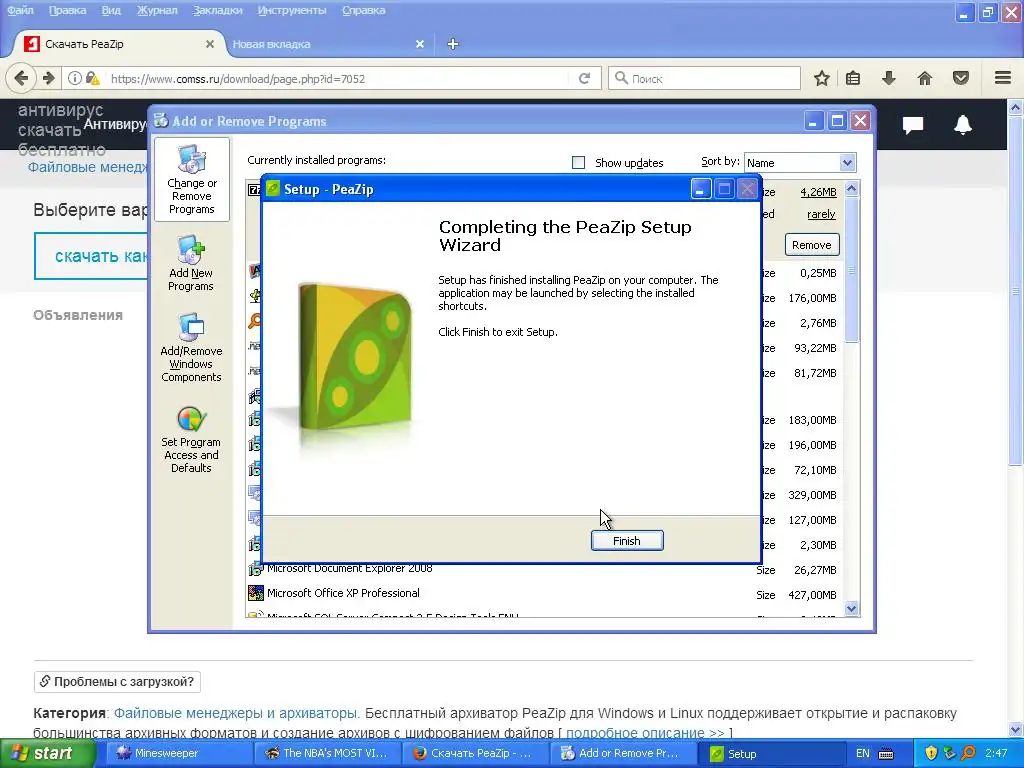
Task: Go forward with the browser forward arrow
Action: pyautogui.click(x=49, y=78)
